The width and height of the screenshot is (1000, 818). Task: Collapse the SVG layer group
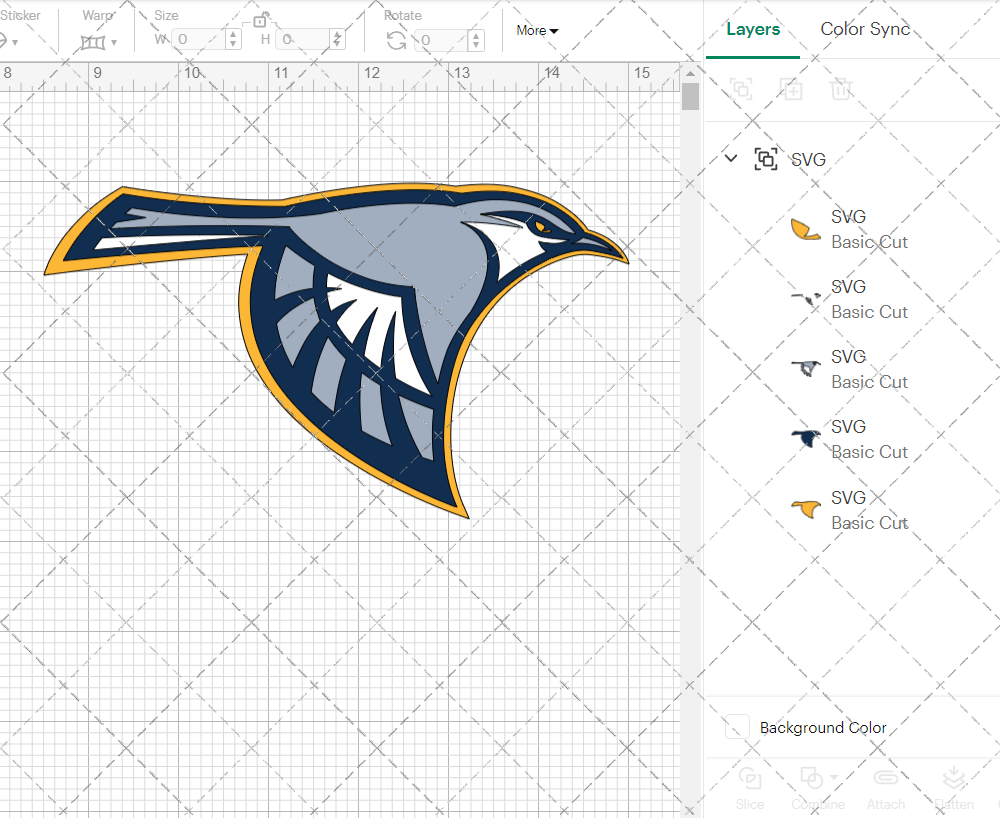[730, 158]
